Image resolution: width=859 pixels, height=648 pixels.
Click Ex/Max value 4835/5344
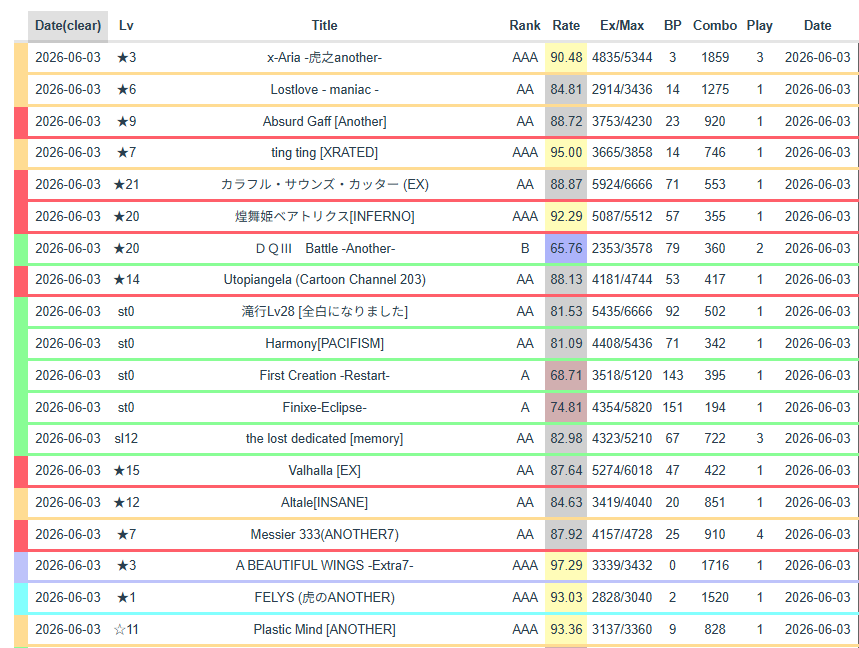(x=622, y=58)
